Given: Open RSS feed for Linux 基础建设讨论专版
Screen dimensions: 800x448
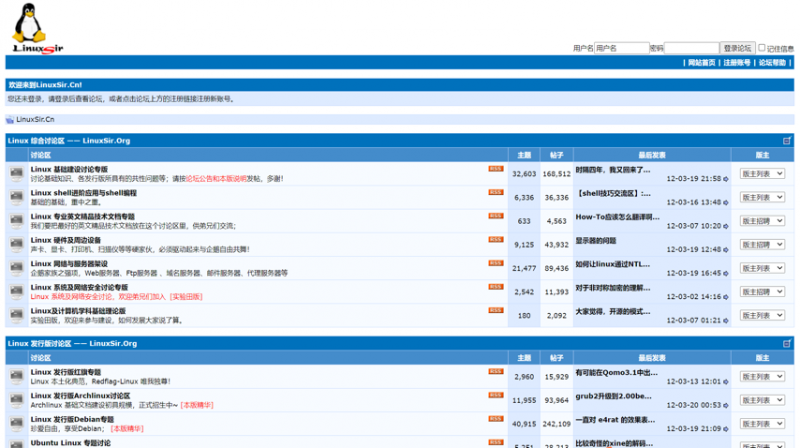Looking at the screenshot, I should pos(495,169).
